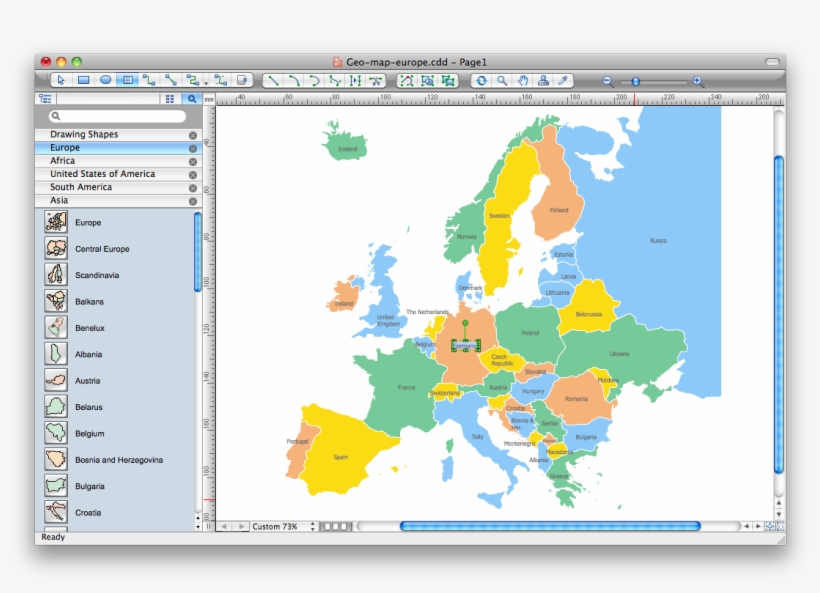The image size is (820, 593).
Task: Enable the search view for libraries
Action: tap(192, 98)
